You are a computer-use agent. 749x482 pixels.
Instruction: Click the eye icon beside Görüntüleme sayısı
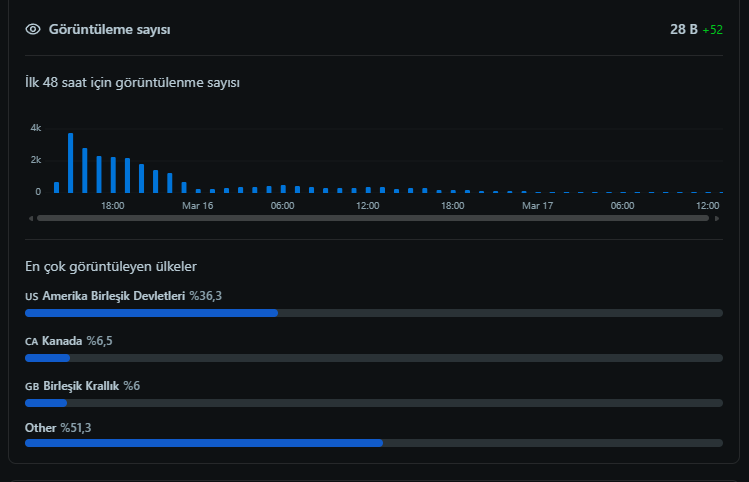click(33, 29)
